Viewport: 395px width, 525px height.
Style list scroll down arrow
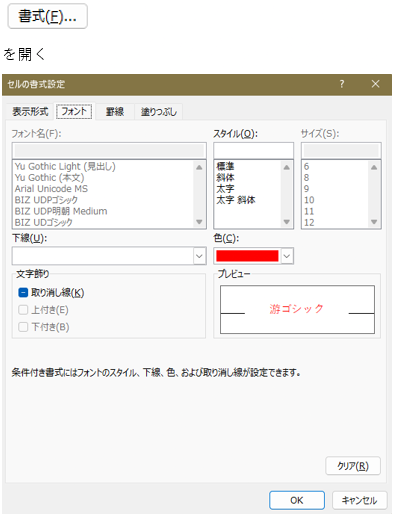pos(287,222)
